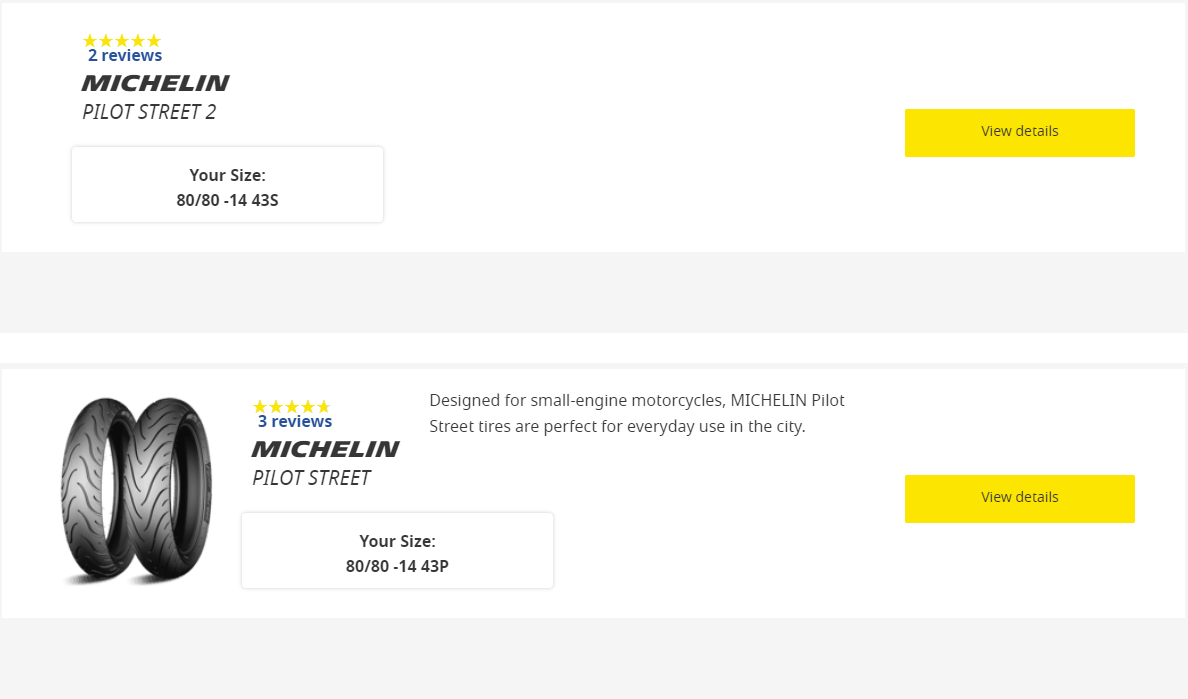Image resolution: width=1188 pixels, height=699 pixels.
Task: Click the left tire in the product photo
Action: (91, 490)
